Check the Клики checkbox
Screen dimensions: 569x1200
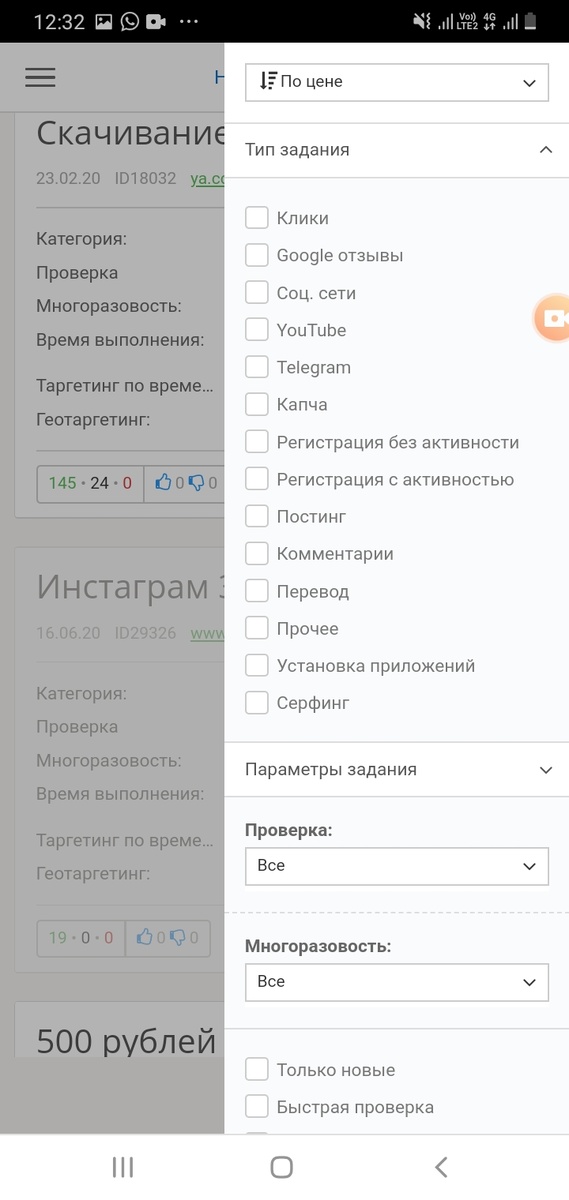pyautogui.click(x=257, y=218)
